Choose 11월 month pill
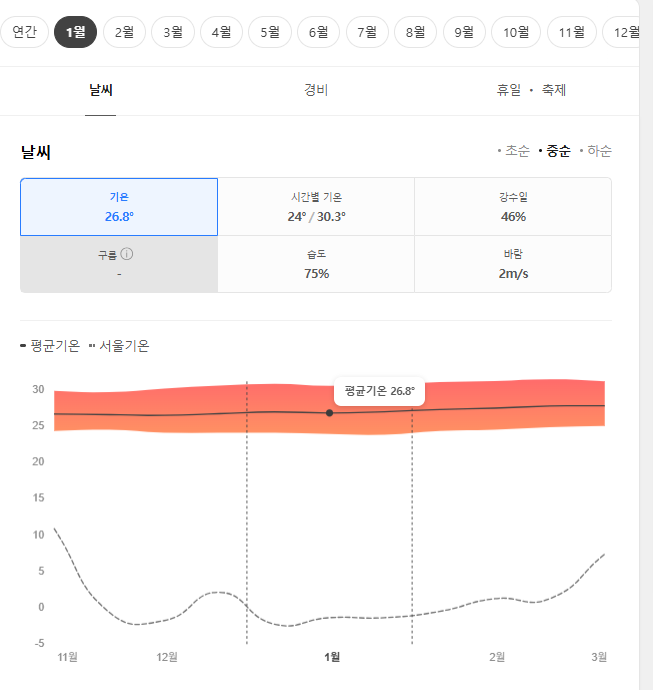This screenshot has height=690, width=653. pyautogui.click(x=572, y=32)
